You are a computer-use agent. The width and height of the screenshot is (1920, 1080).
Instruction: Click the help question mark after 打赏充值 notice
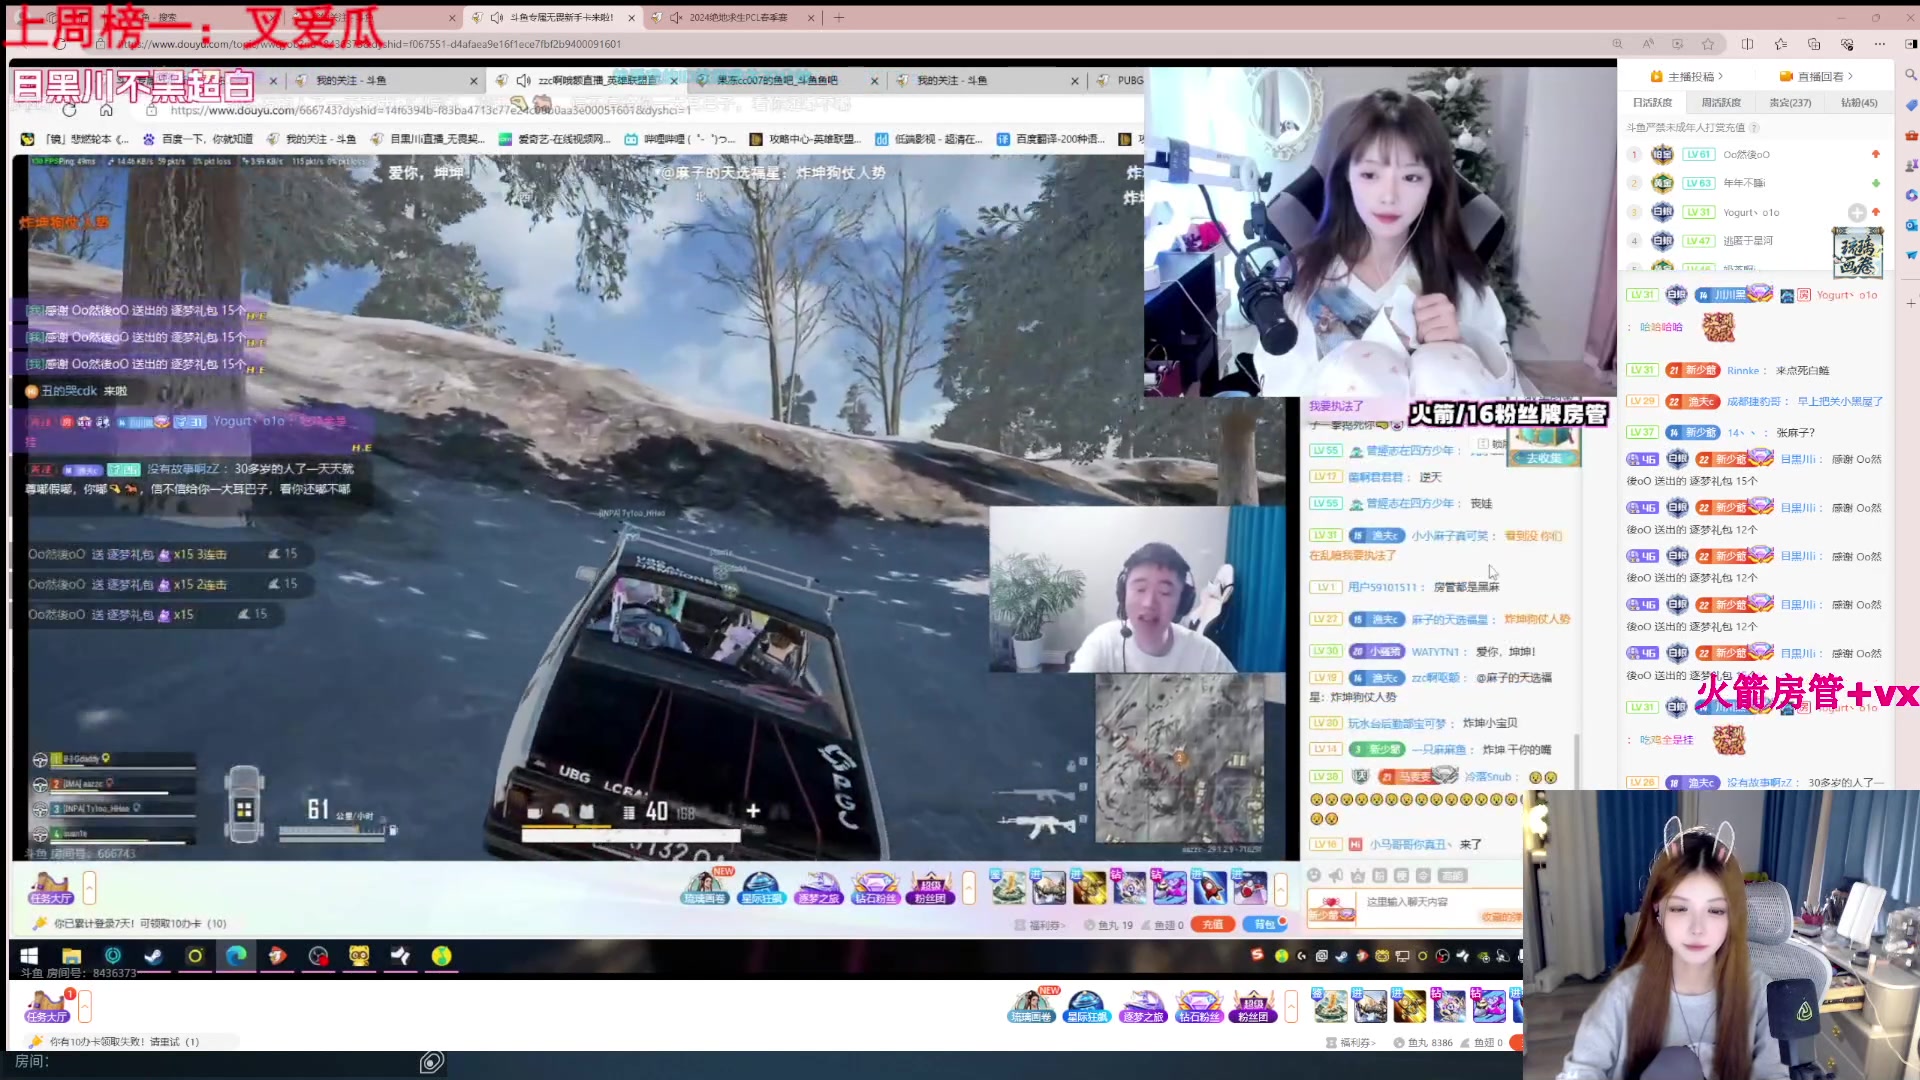pyautogui.click(x=1754, y=128)
